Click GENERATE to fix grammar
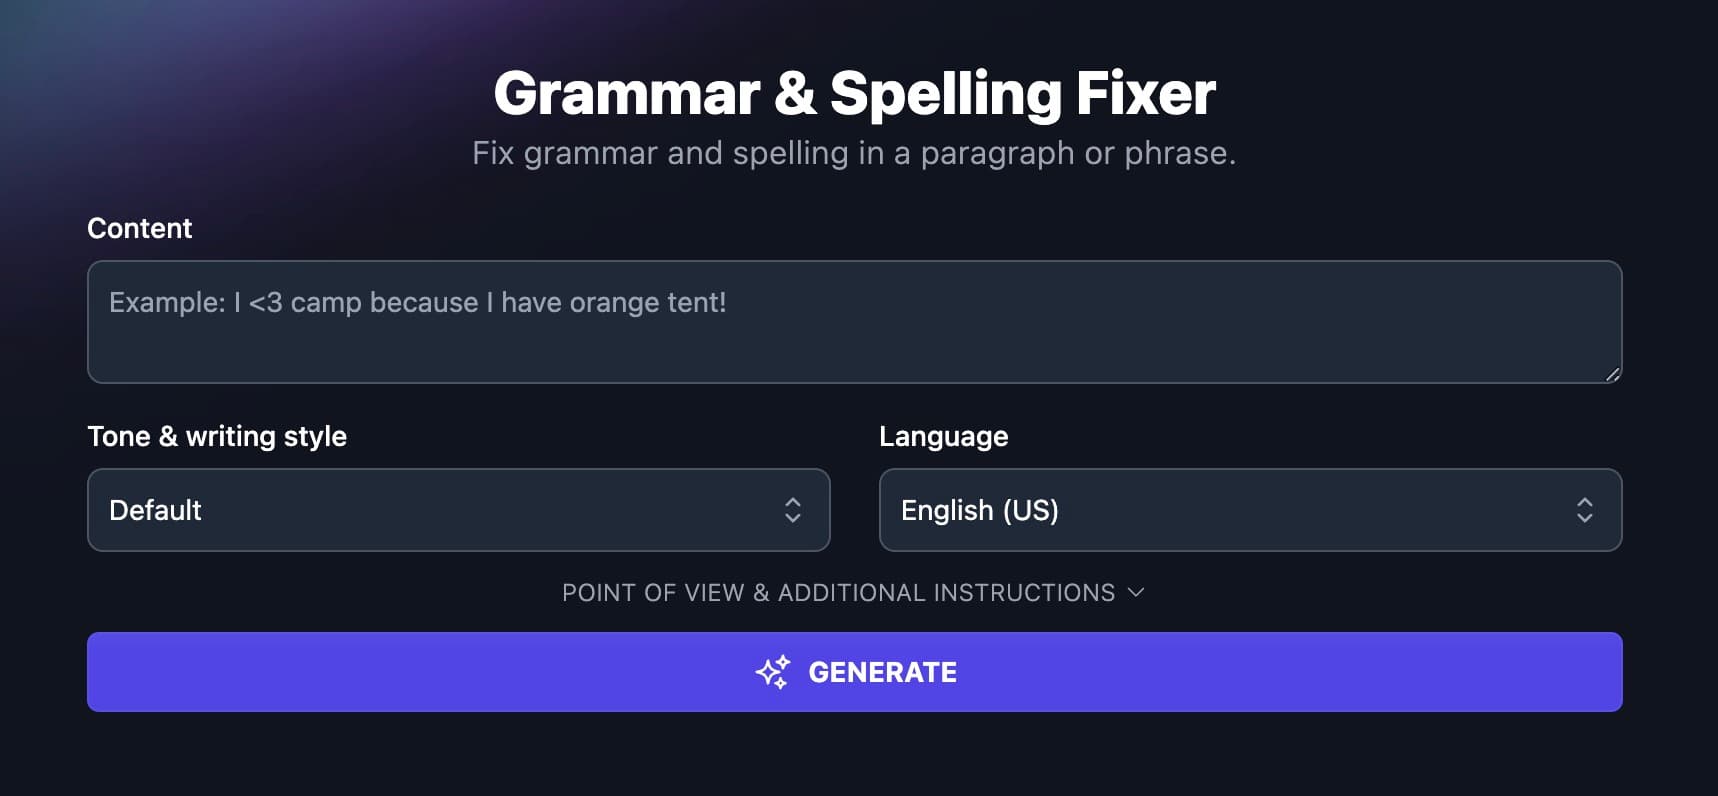The height and width of the screenshot is (796, 1718). [854, 671]
